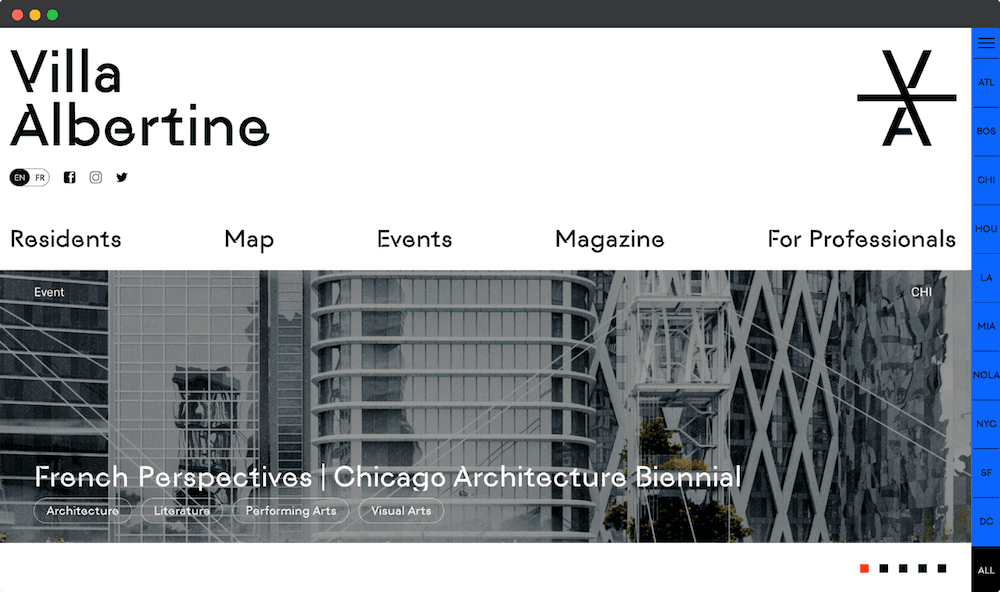Screen dimensions: 1000x592
Task: Close the browser window with red button
Action: pos(17,15)
